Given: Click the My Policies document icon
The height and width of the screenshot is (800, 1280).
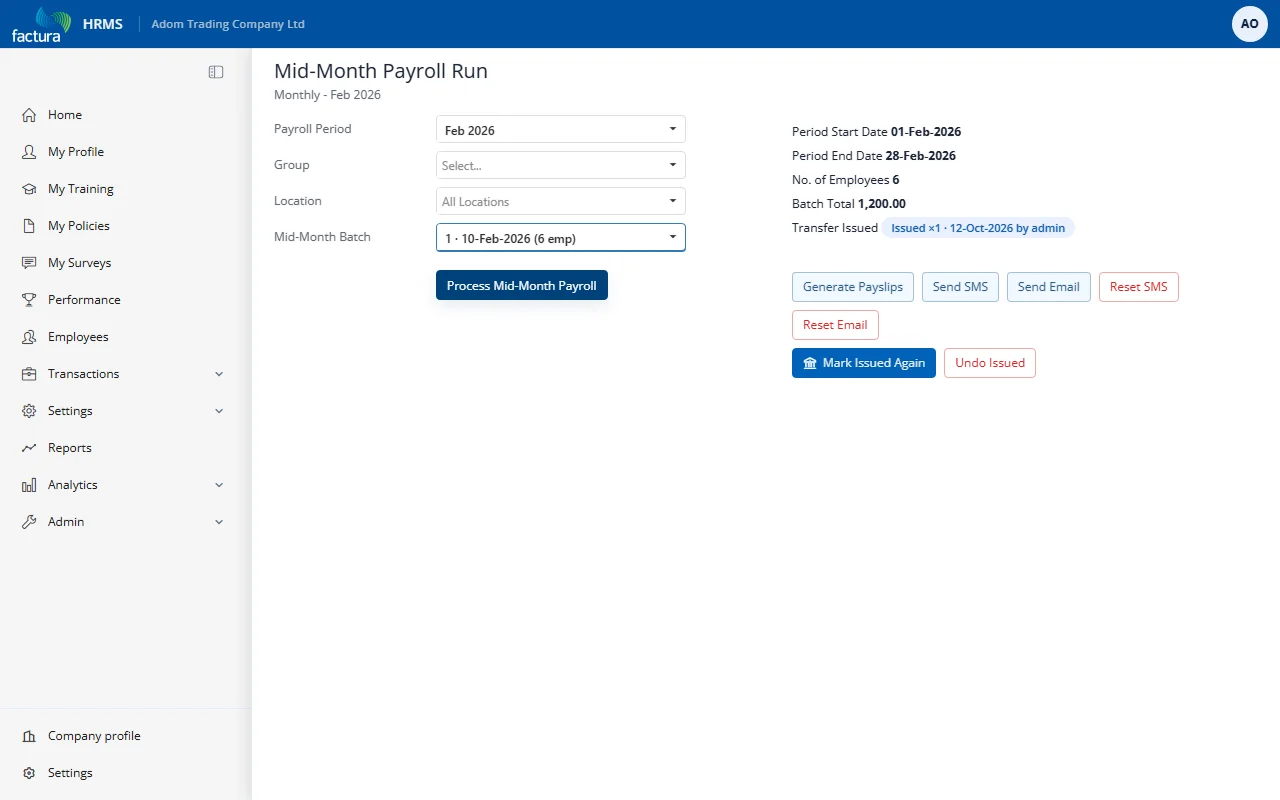Looking at the screenshot, I should (29, 226).
